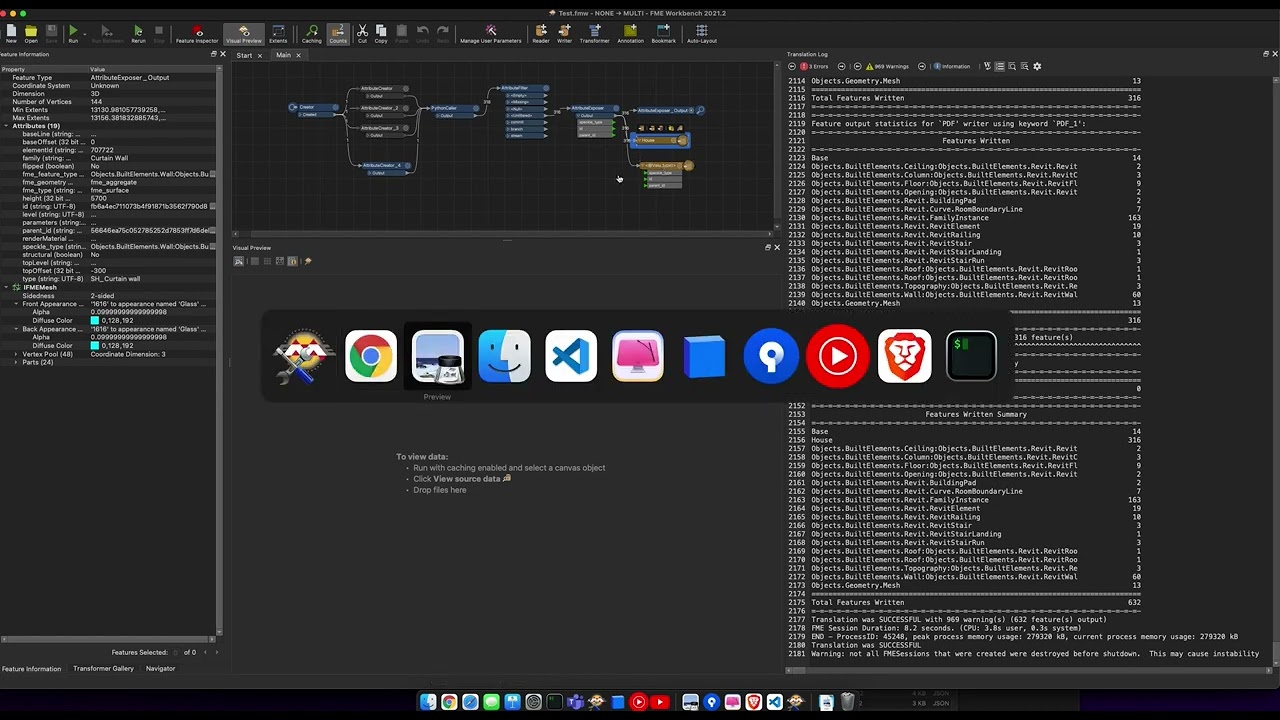Go to previous error in log
Image resolution: width=1280 pixels, height=720 pixels.
792,66
